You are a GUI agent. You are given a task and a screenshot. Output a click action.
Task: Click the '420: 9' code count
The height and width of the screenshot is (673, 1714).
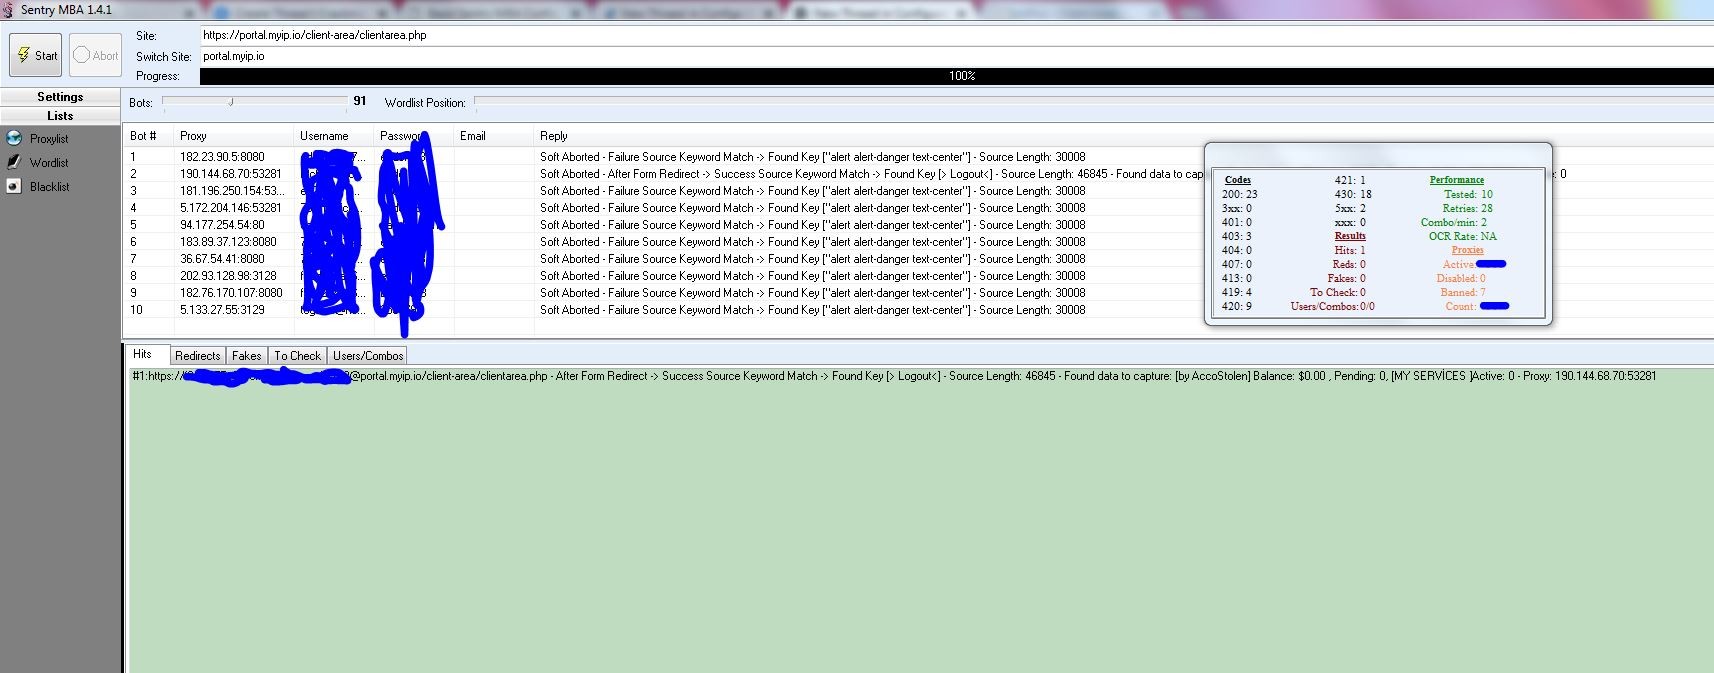(1237, 307)
